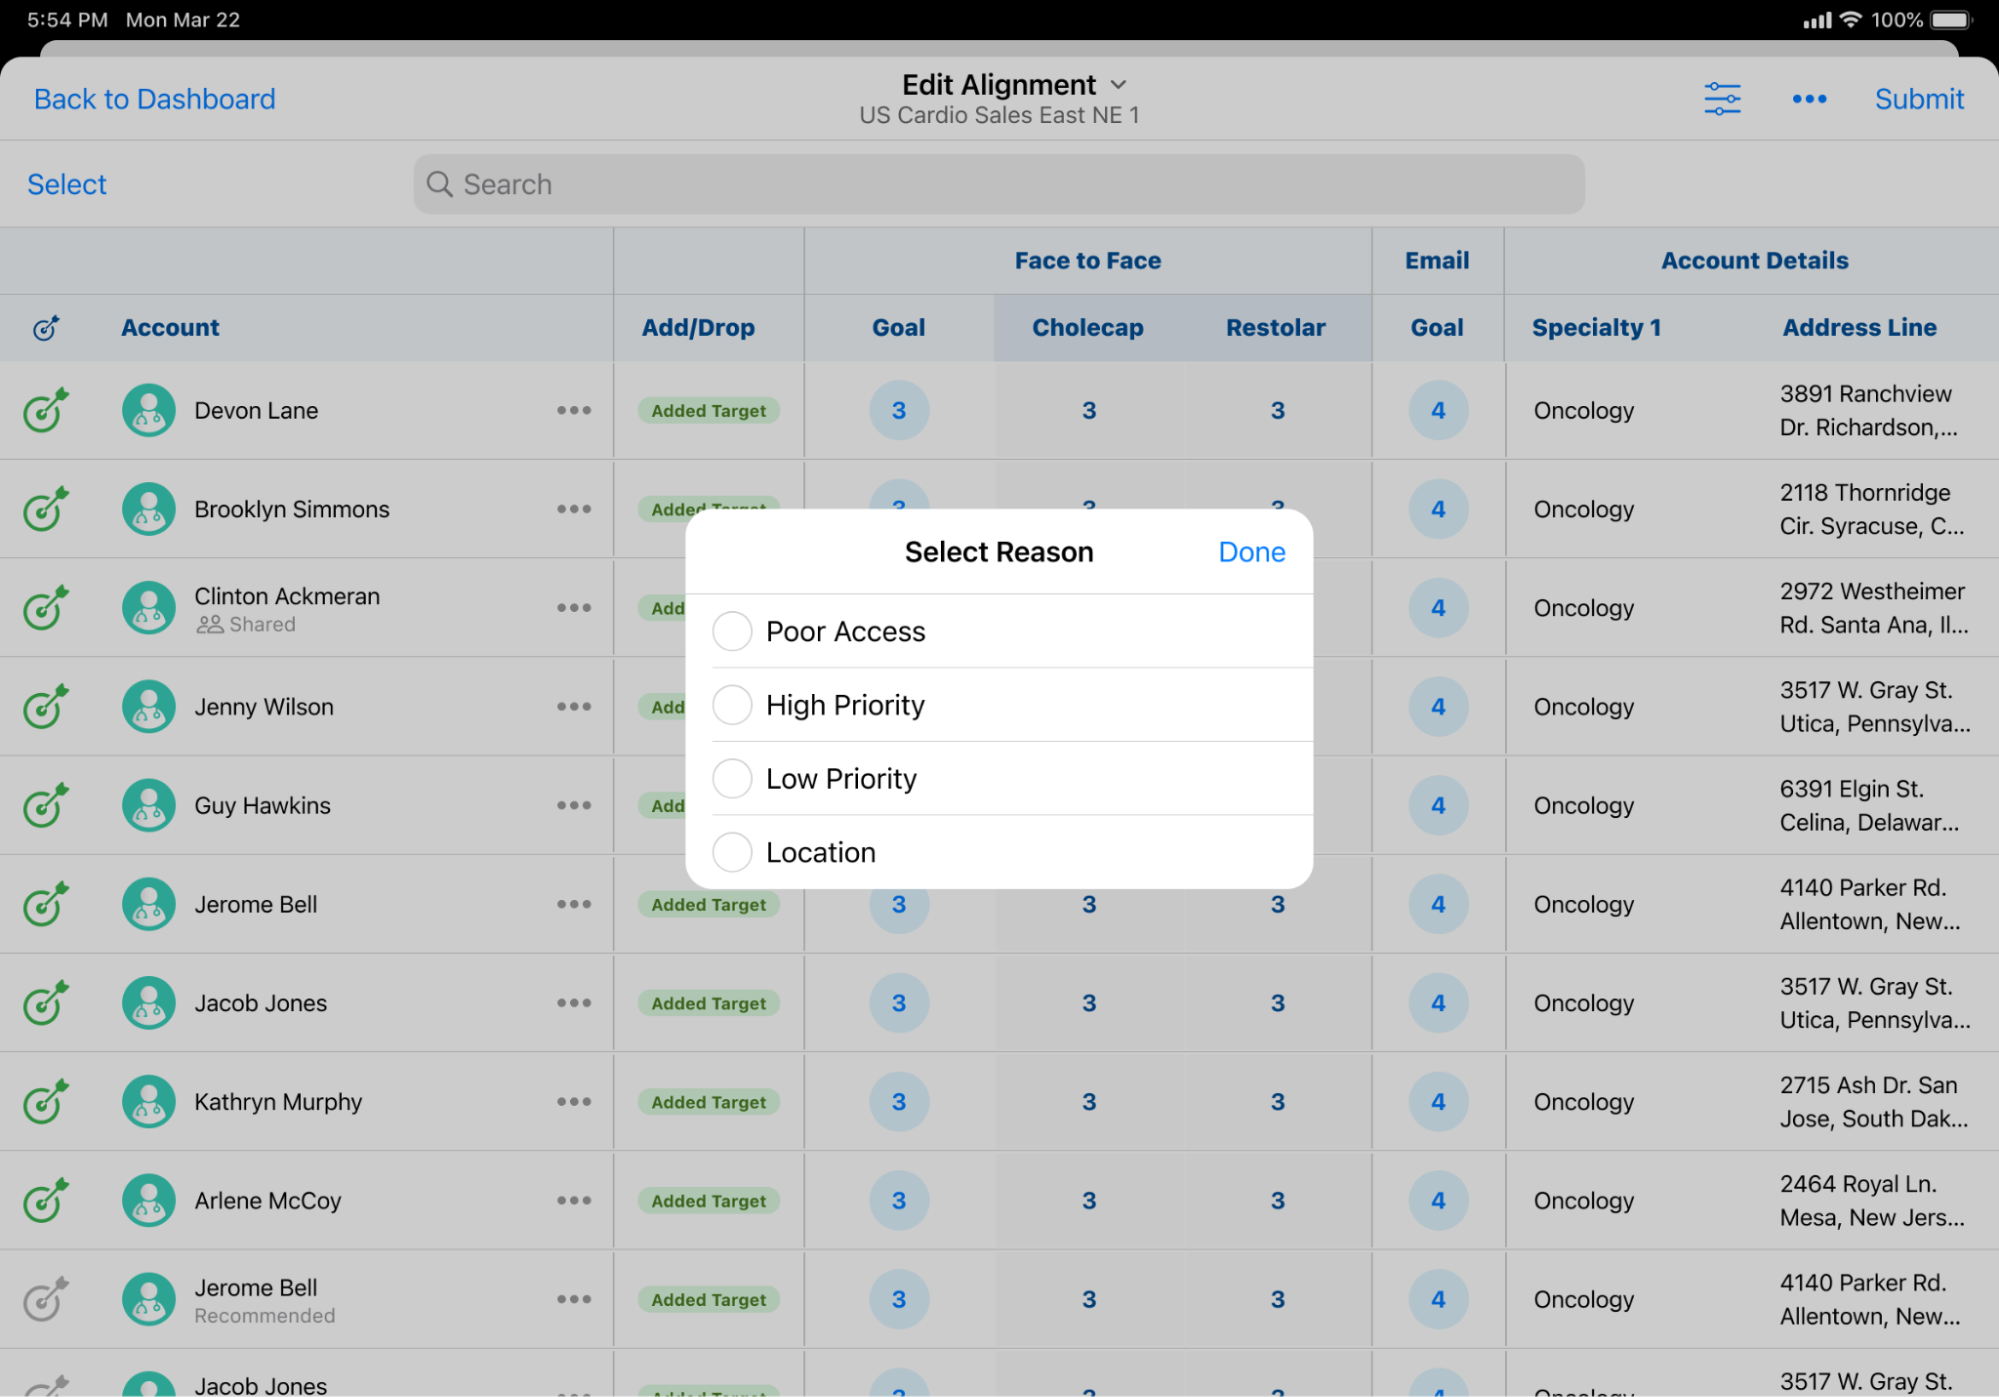Click inside the Search field
The width and height of the screenshot is (1999, 1397).
click(999, 184)
